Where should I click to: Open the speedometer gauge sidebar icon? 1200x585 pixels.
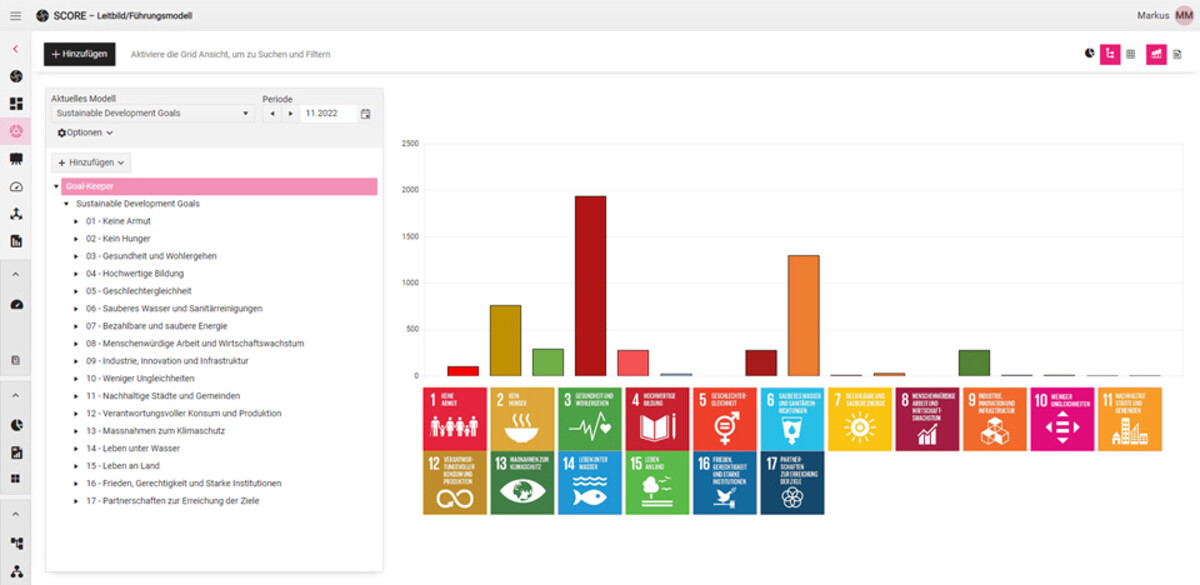[x=16, y=187]
